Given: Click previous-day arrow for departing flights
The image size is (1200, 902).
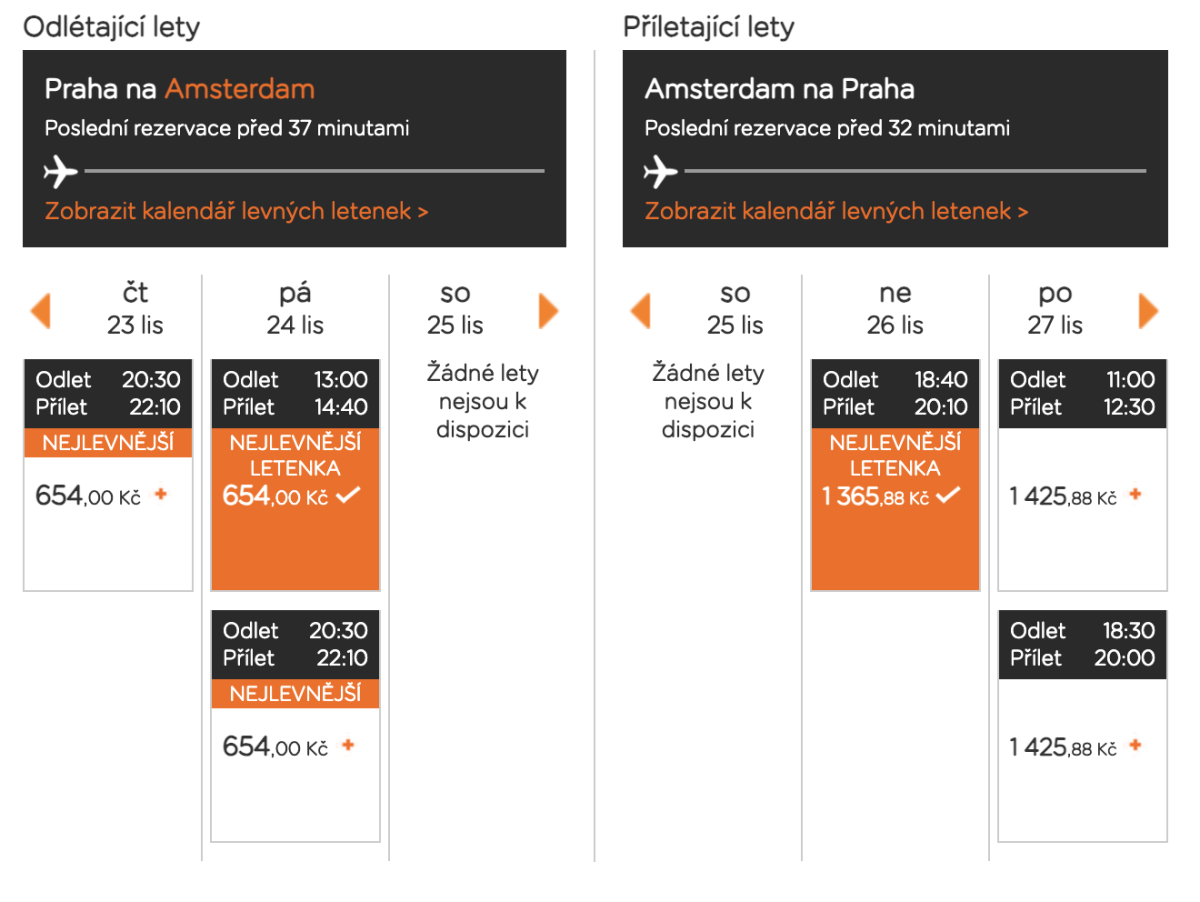Looking at the screenshot, I should (x=41, y=310).
